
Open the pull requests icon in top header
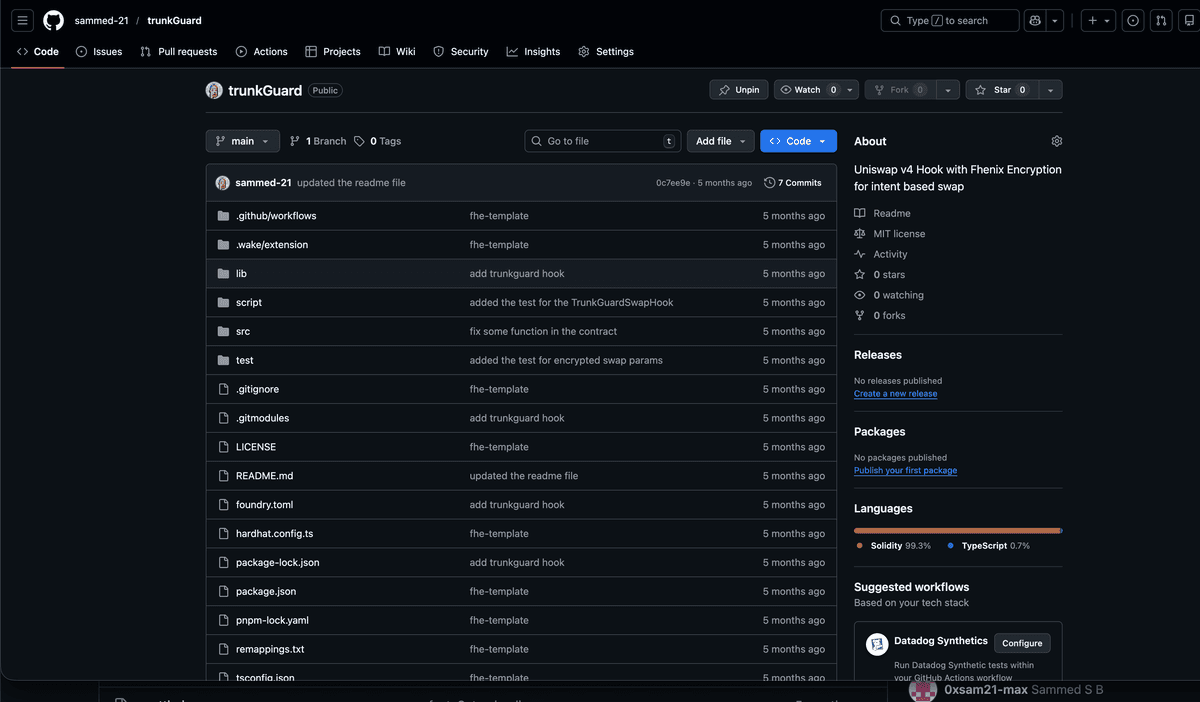tap(1161, 20)
